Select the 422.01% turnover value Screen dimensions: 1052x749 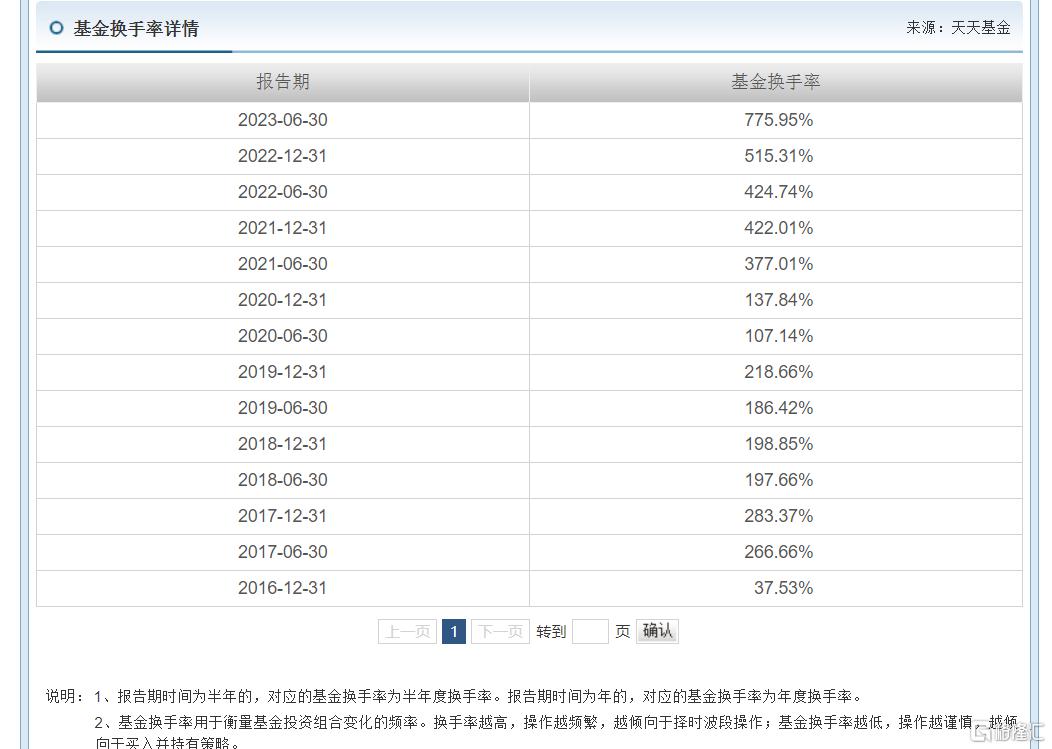click(778, 228)
